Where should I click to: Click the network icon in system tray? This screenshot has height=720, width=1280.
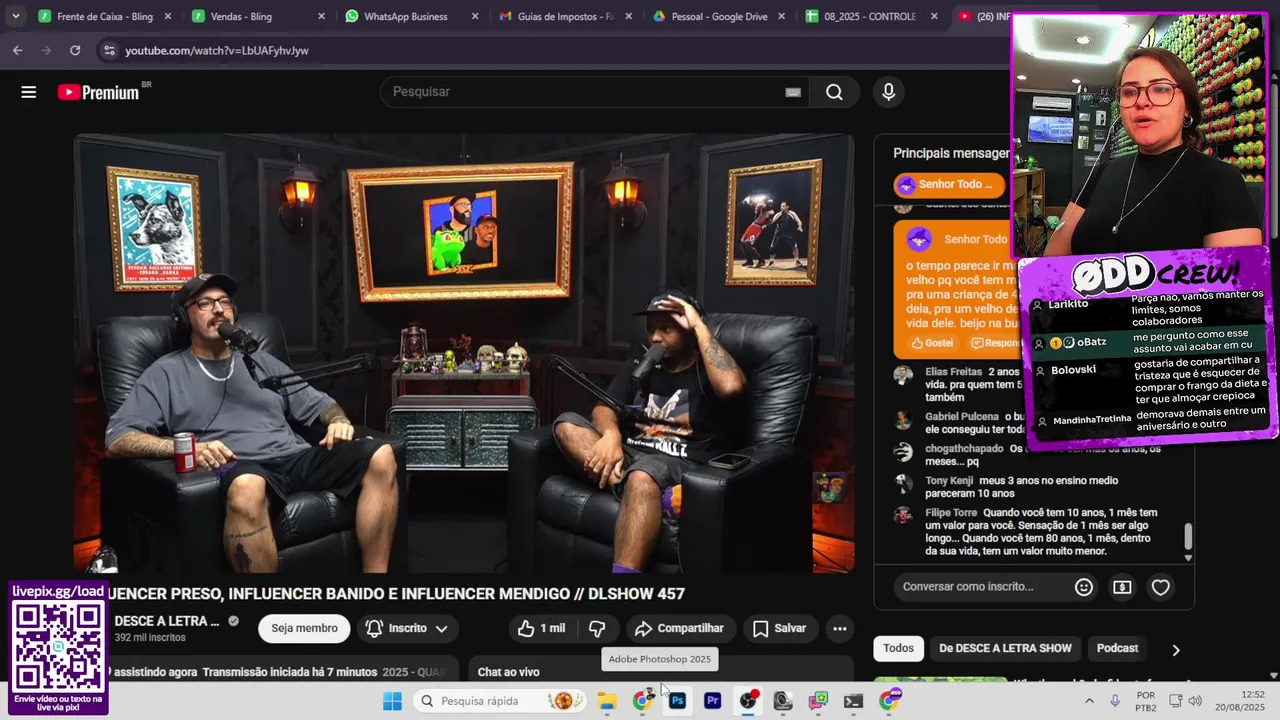click(1177, 701)
